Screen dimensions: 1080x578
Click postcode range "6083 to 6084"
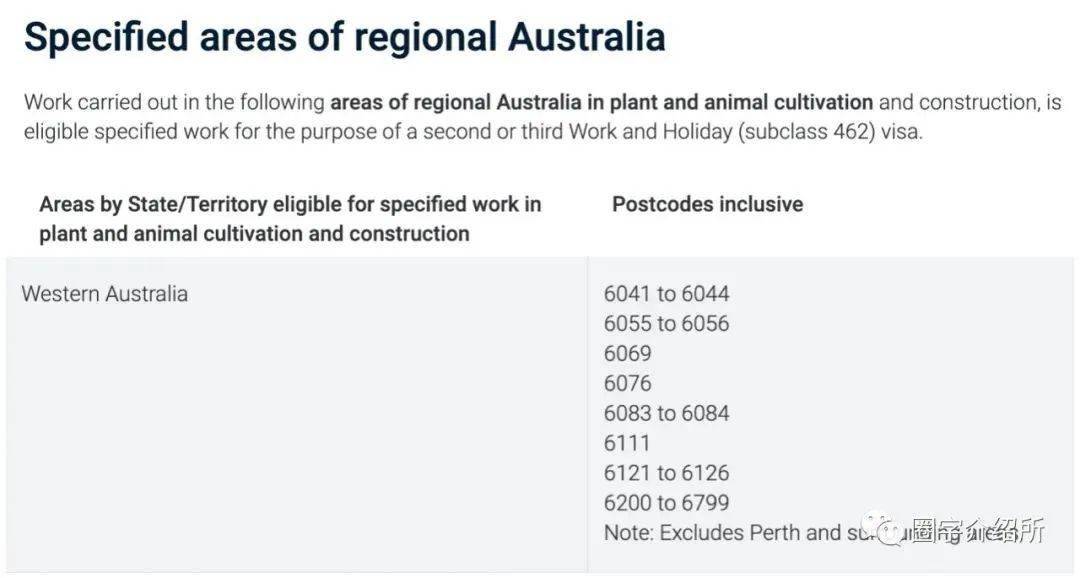point(666,413)
